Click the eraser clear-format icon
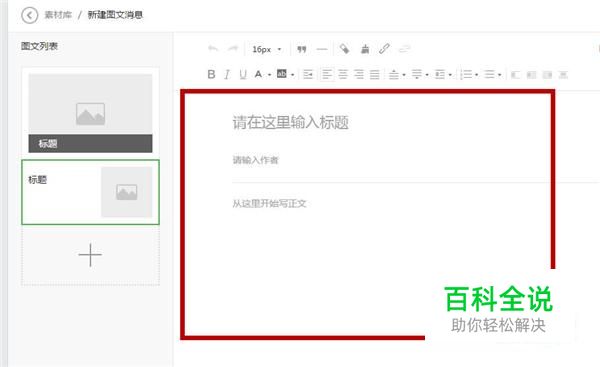 click(344, 49)
